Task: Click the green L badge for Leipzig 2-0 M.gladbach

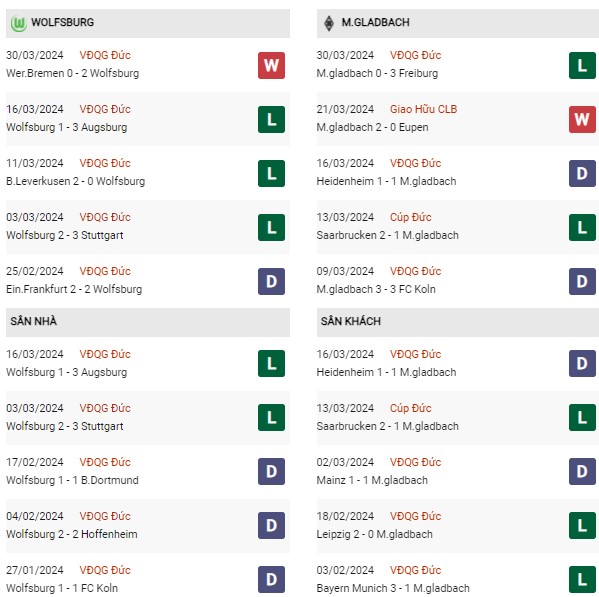Action: tap(582, 526)
